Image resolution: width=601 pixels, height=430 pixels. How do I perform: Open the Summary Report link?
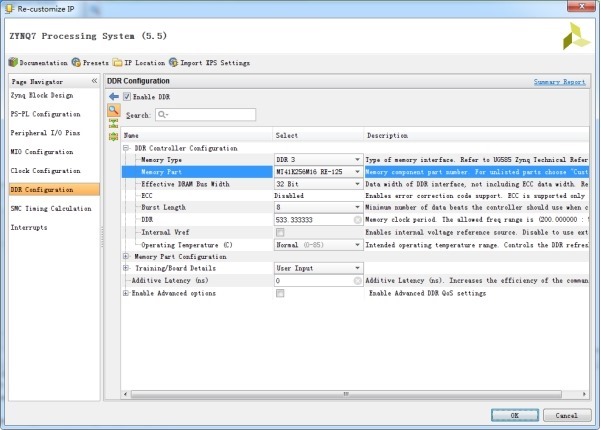tap(559, 82)
